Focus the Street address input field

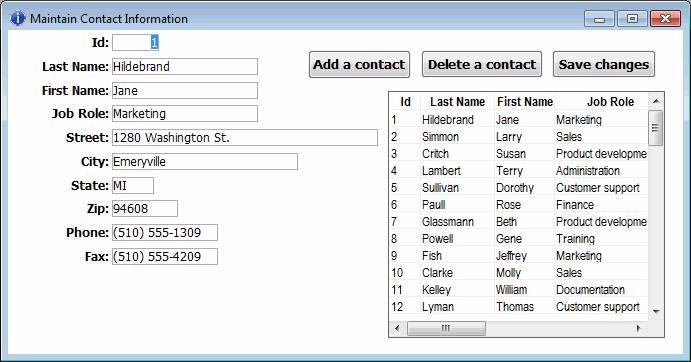point(245,138)
